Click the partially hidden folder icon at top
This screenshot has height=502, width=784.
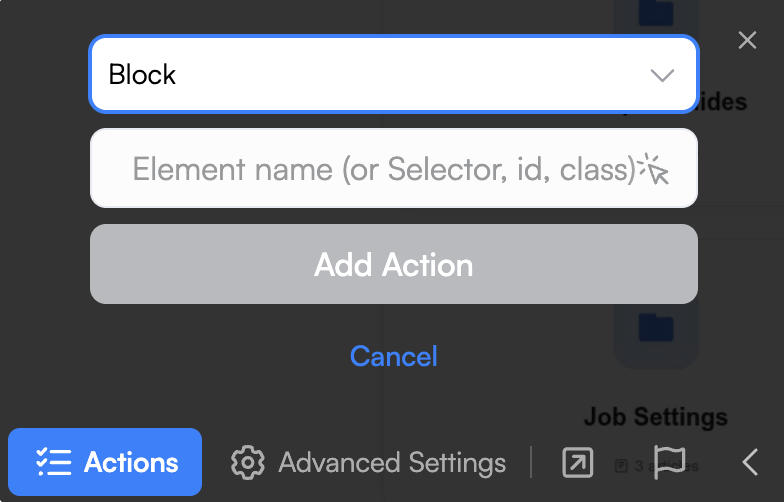click(656, 14)
